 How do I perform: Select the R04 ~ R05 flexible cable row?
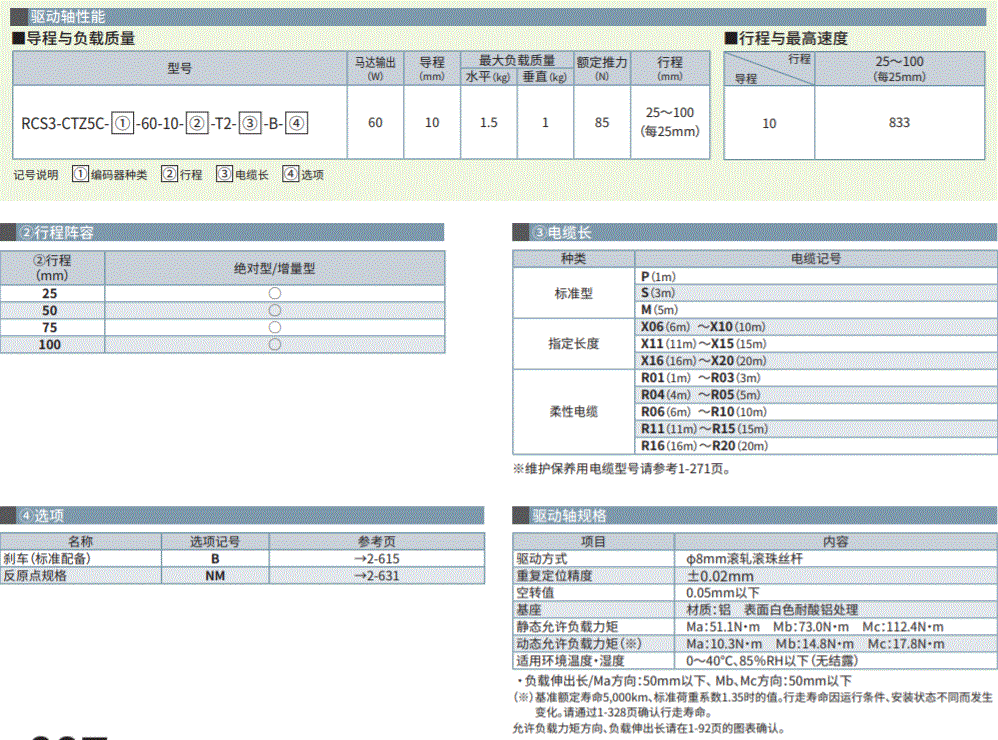click(x=816, y=395)
